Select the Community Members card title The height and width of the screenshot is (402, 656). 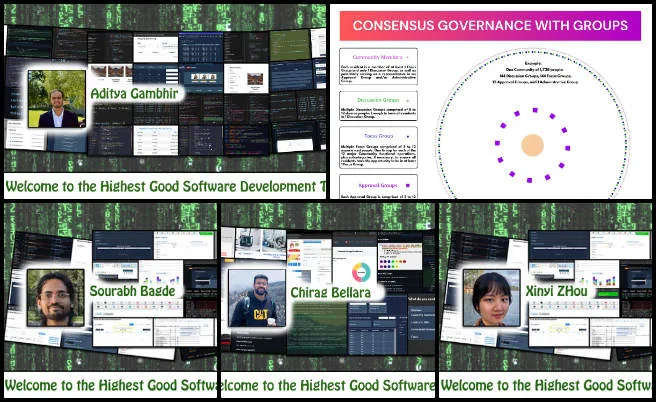click(377, 57)
